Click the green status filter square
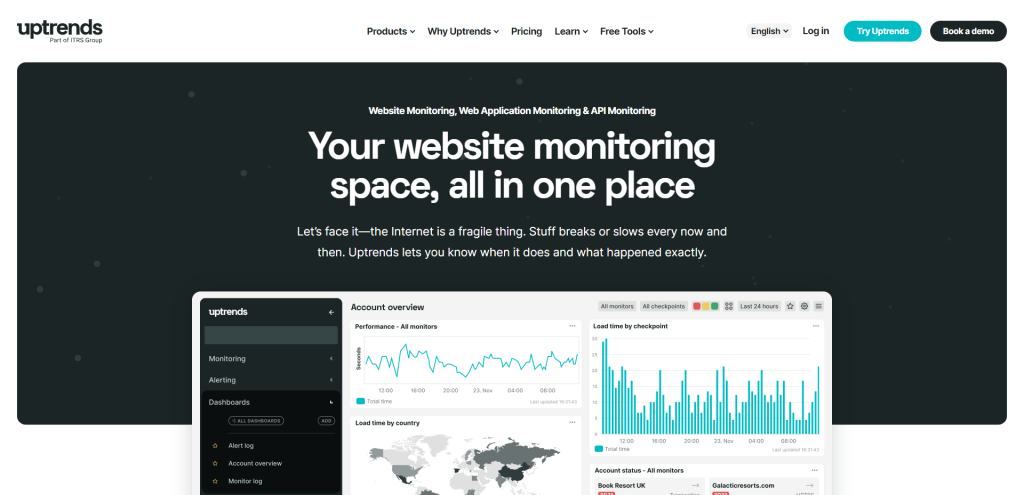Image resolution: width=1024 pixels, height=495 pixels. 714,306
